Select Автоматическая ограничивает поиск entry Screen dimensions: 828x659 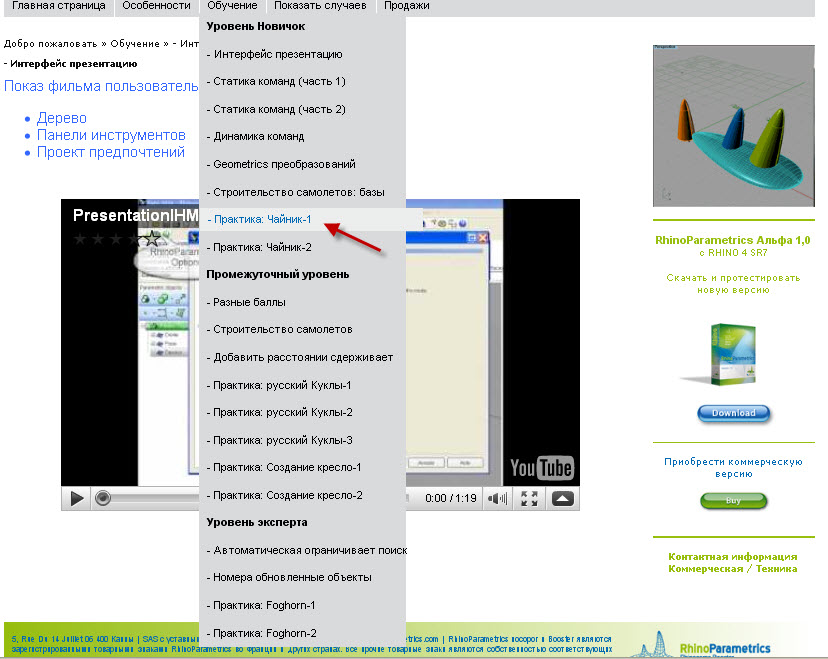[307, 550]
